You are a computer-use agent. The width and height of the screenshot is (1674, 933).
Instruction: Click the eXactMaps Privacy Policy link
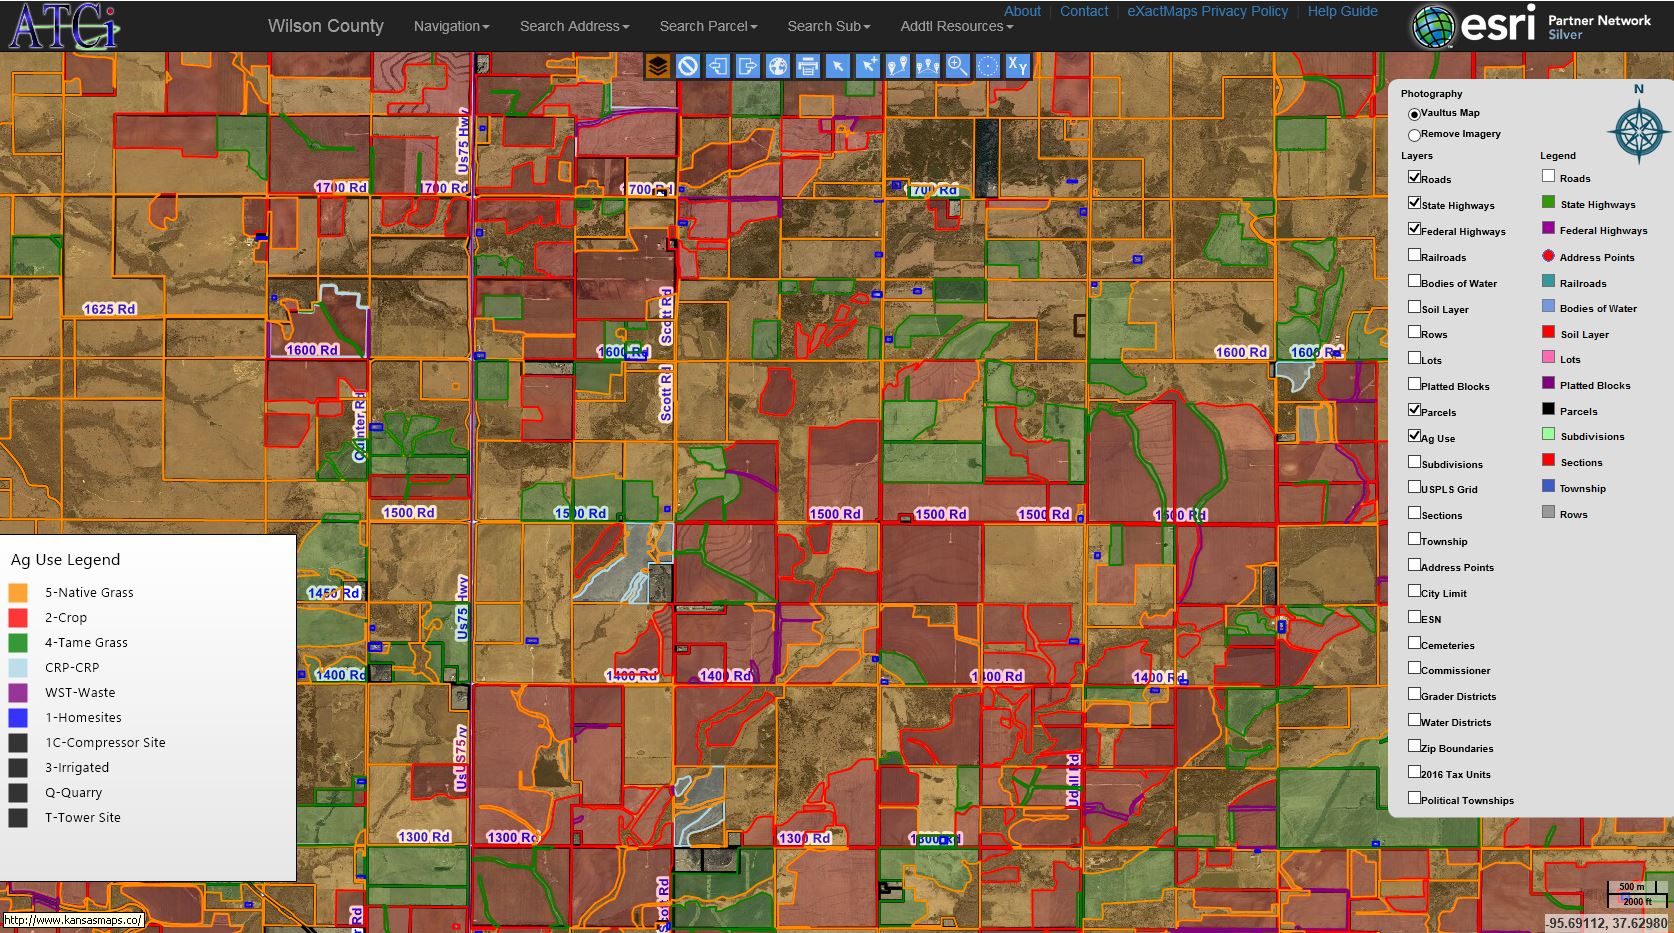[1207, 11]
